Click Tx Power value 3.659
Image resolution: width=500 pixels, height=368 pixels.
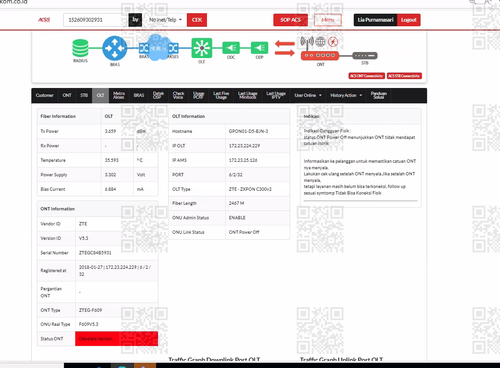[110, 131]
